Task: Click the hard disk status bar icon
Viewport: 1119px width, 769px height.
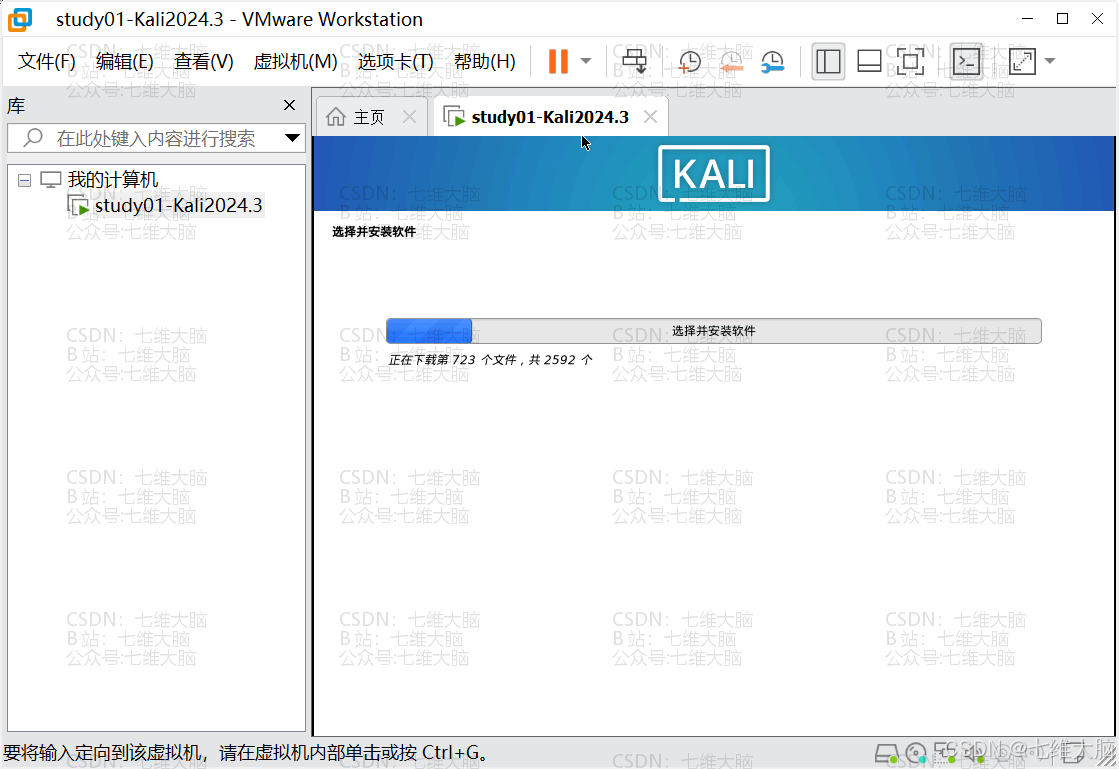Action: click(886, 753)
